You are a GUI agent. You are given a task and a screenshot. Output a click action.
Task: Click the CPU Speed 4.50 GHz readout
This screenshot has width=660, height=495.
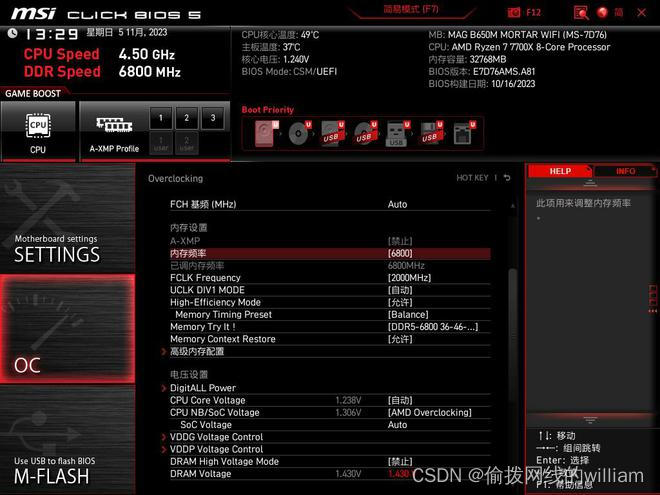click(x=99, y=54)
